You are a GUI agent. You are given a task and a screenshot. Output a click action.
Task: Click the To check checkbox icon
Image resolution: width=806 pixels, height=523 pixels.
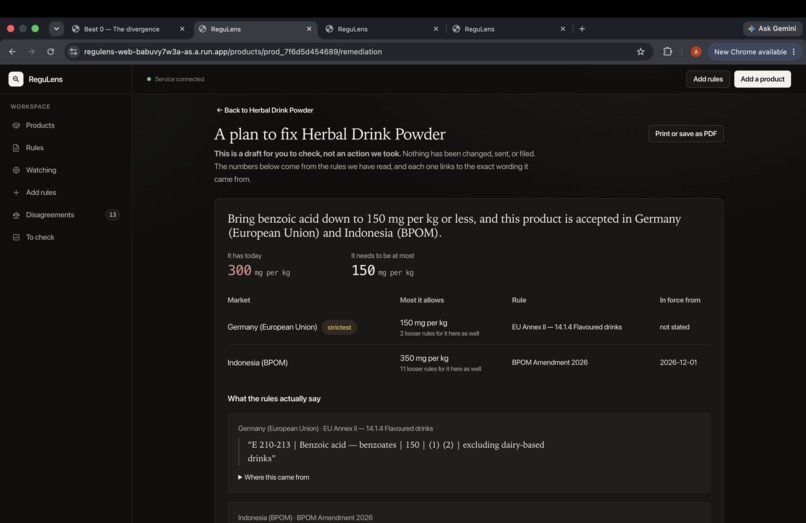click(16, 237)
